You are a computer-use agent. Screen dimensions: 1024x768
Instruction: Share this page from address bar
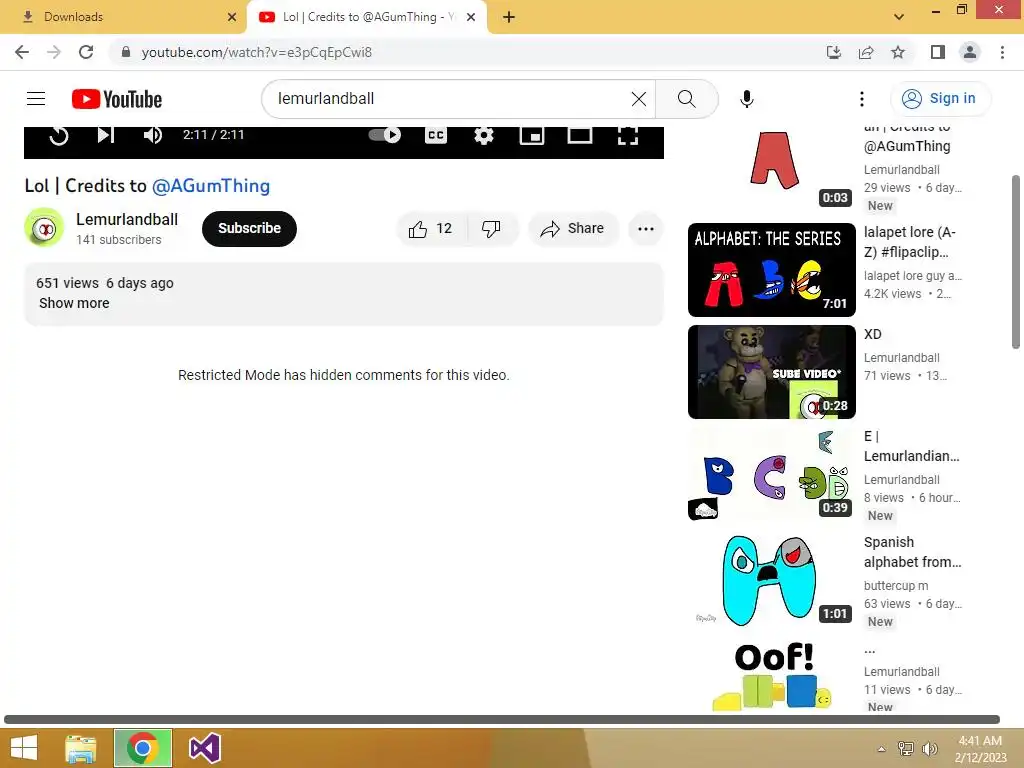click(x=866, y=52)
